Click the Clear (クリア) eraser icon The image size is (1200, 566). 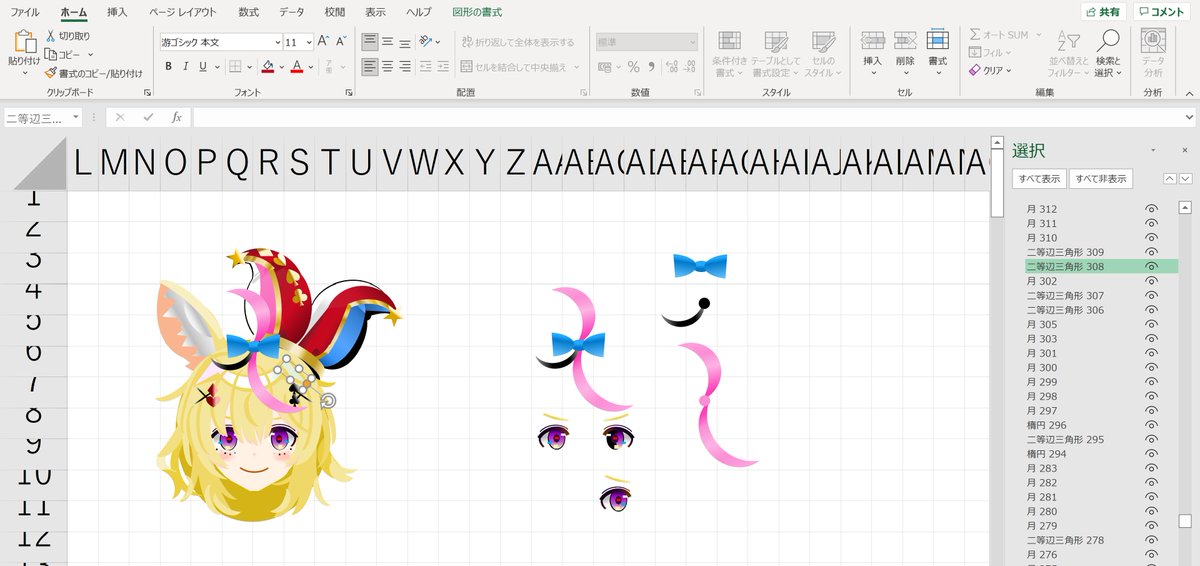(975, 71)
